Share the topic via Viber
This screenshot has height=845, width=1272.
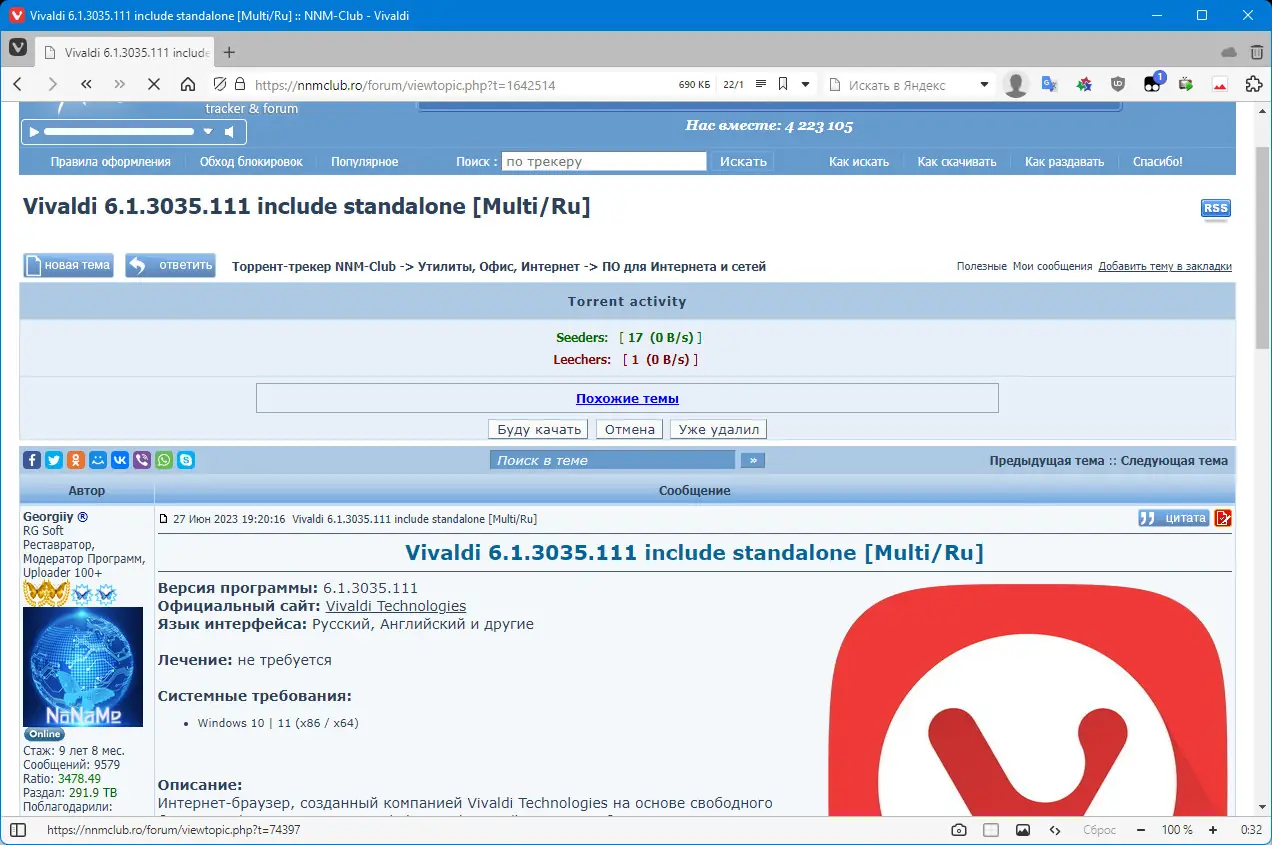[142, 460]
